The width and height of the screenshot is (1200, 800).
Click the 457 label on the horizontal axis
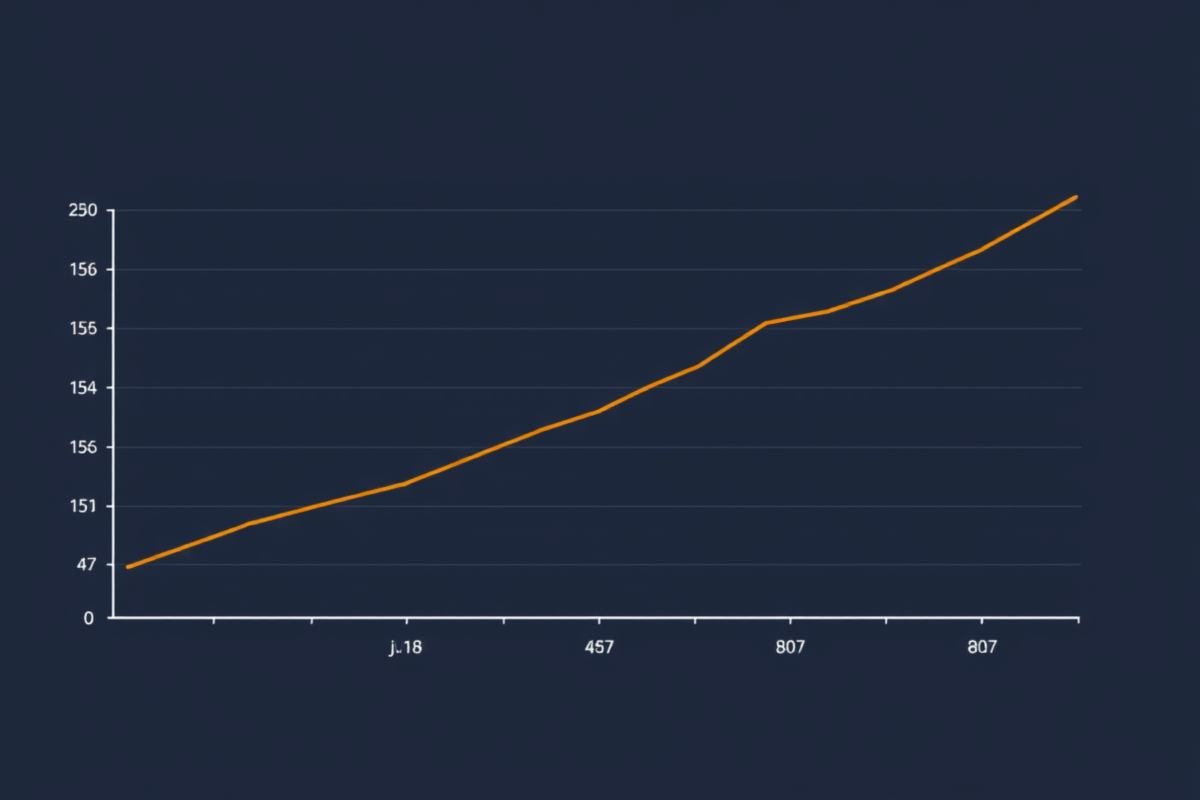598,647
